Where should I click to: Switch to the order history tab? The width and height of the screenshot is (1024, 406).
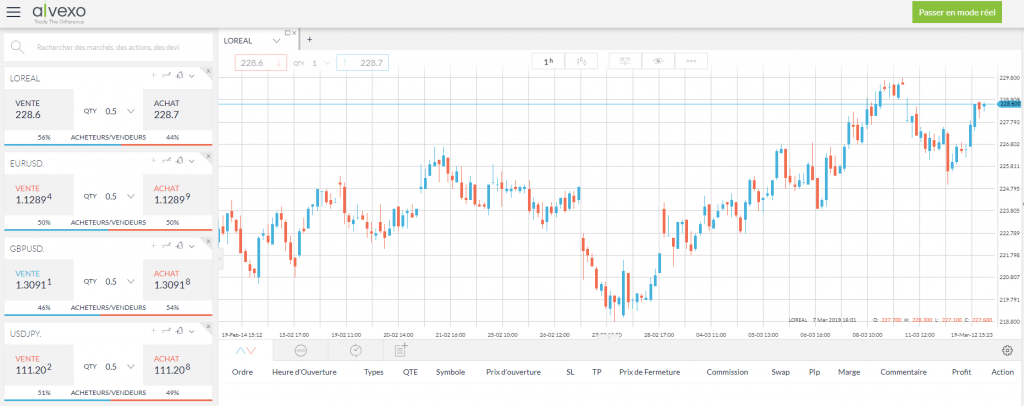(355, 351)
